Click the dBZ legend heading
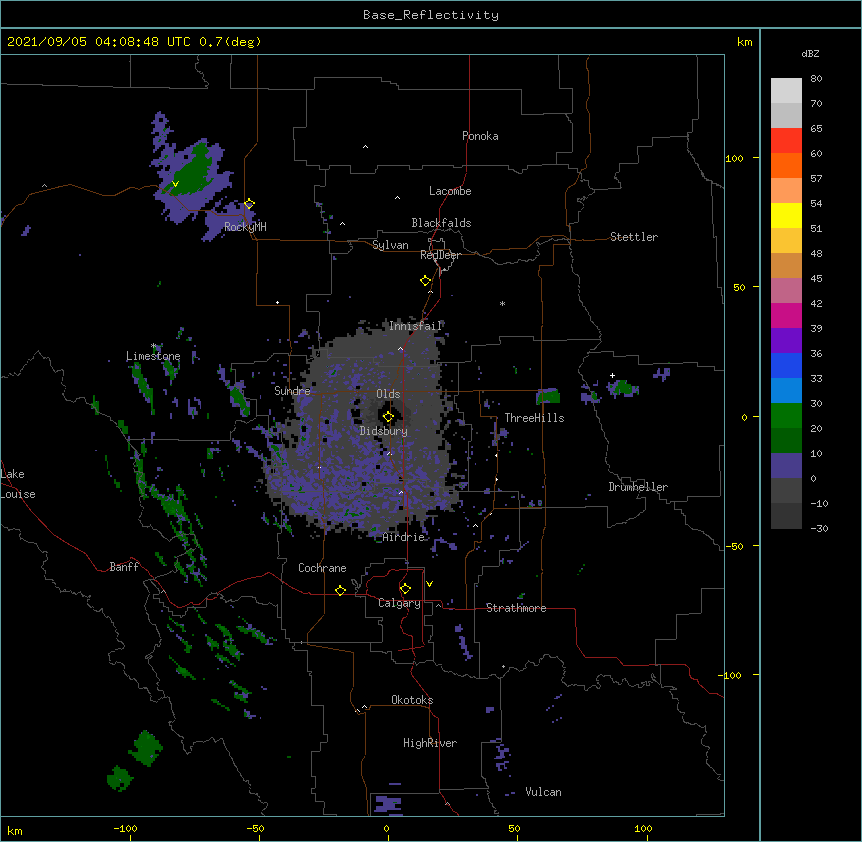The height and width of the screenshot is (842, 862). pos(810,53)
